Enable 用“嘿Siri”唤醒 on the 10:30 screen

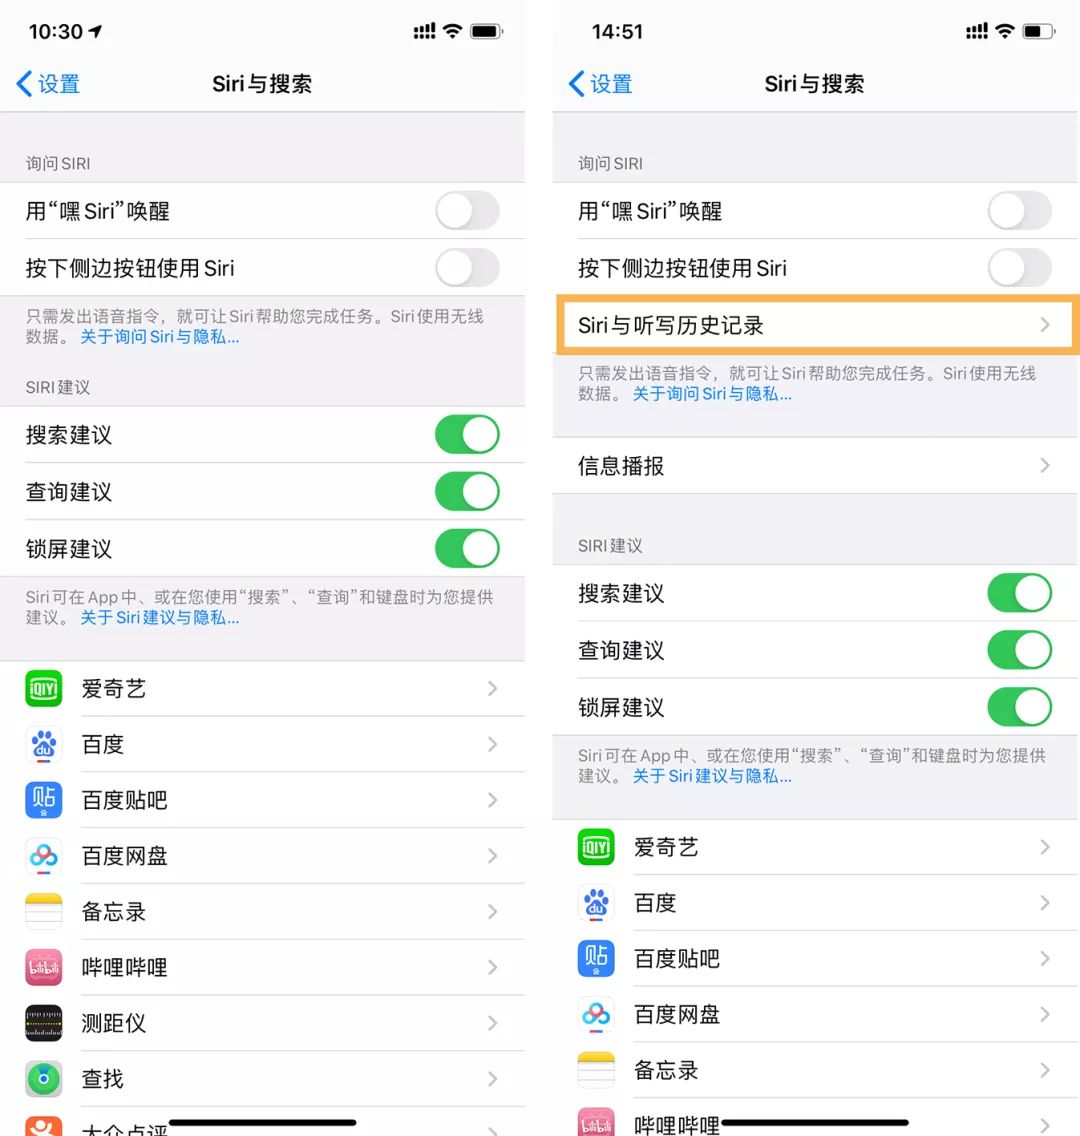pyautogui.click(x=467, y=211)
